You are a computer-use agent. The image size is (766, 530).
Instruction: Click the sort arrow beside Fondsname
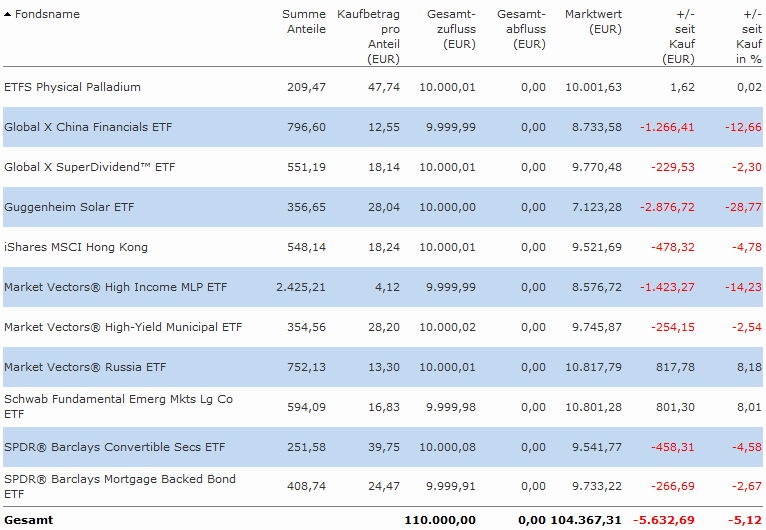8,15
